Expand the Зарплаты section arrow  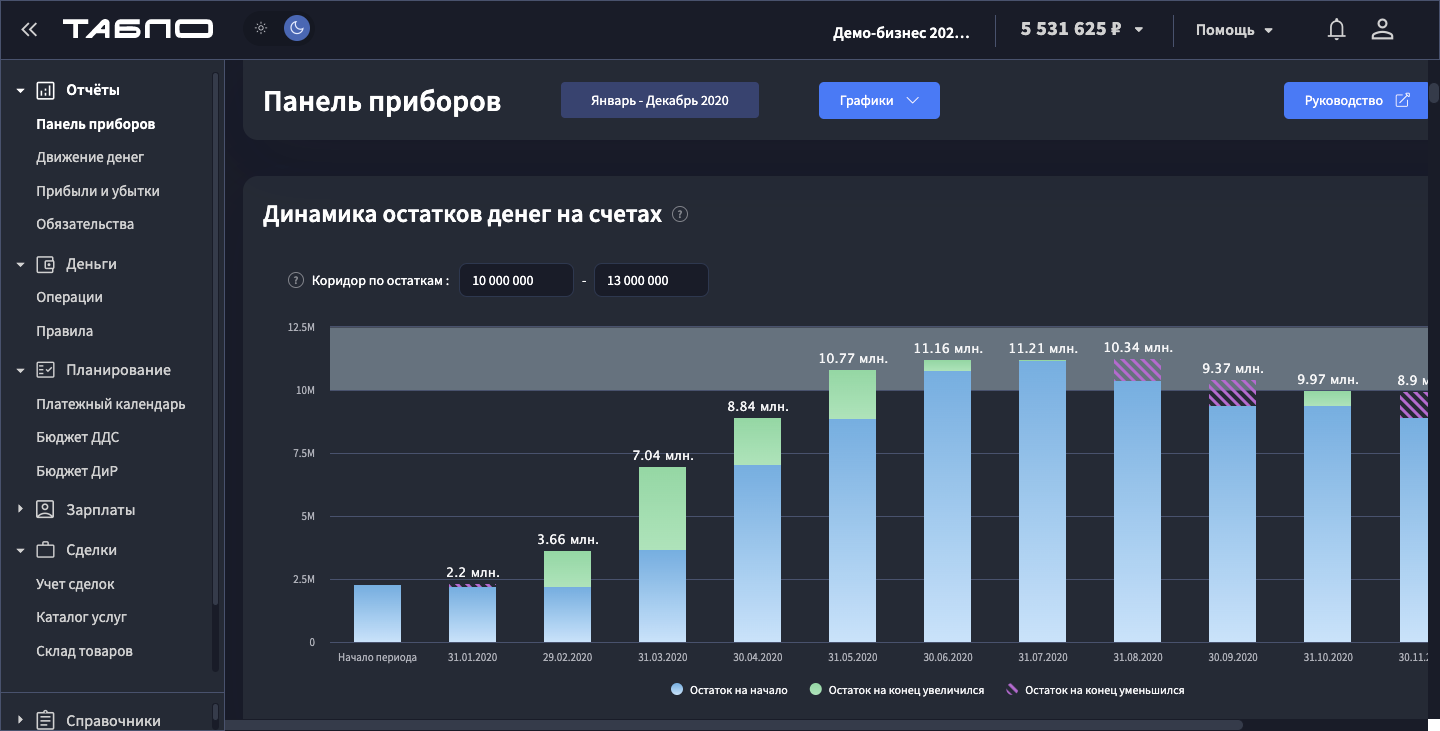click(20, 510)
